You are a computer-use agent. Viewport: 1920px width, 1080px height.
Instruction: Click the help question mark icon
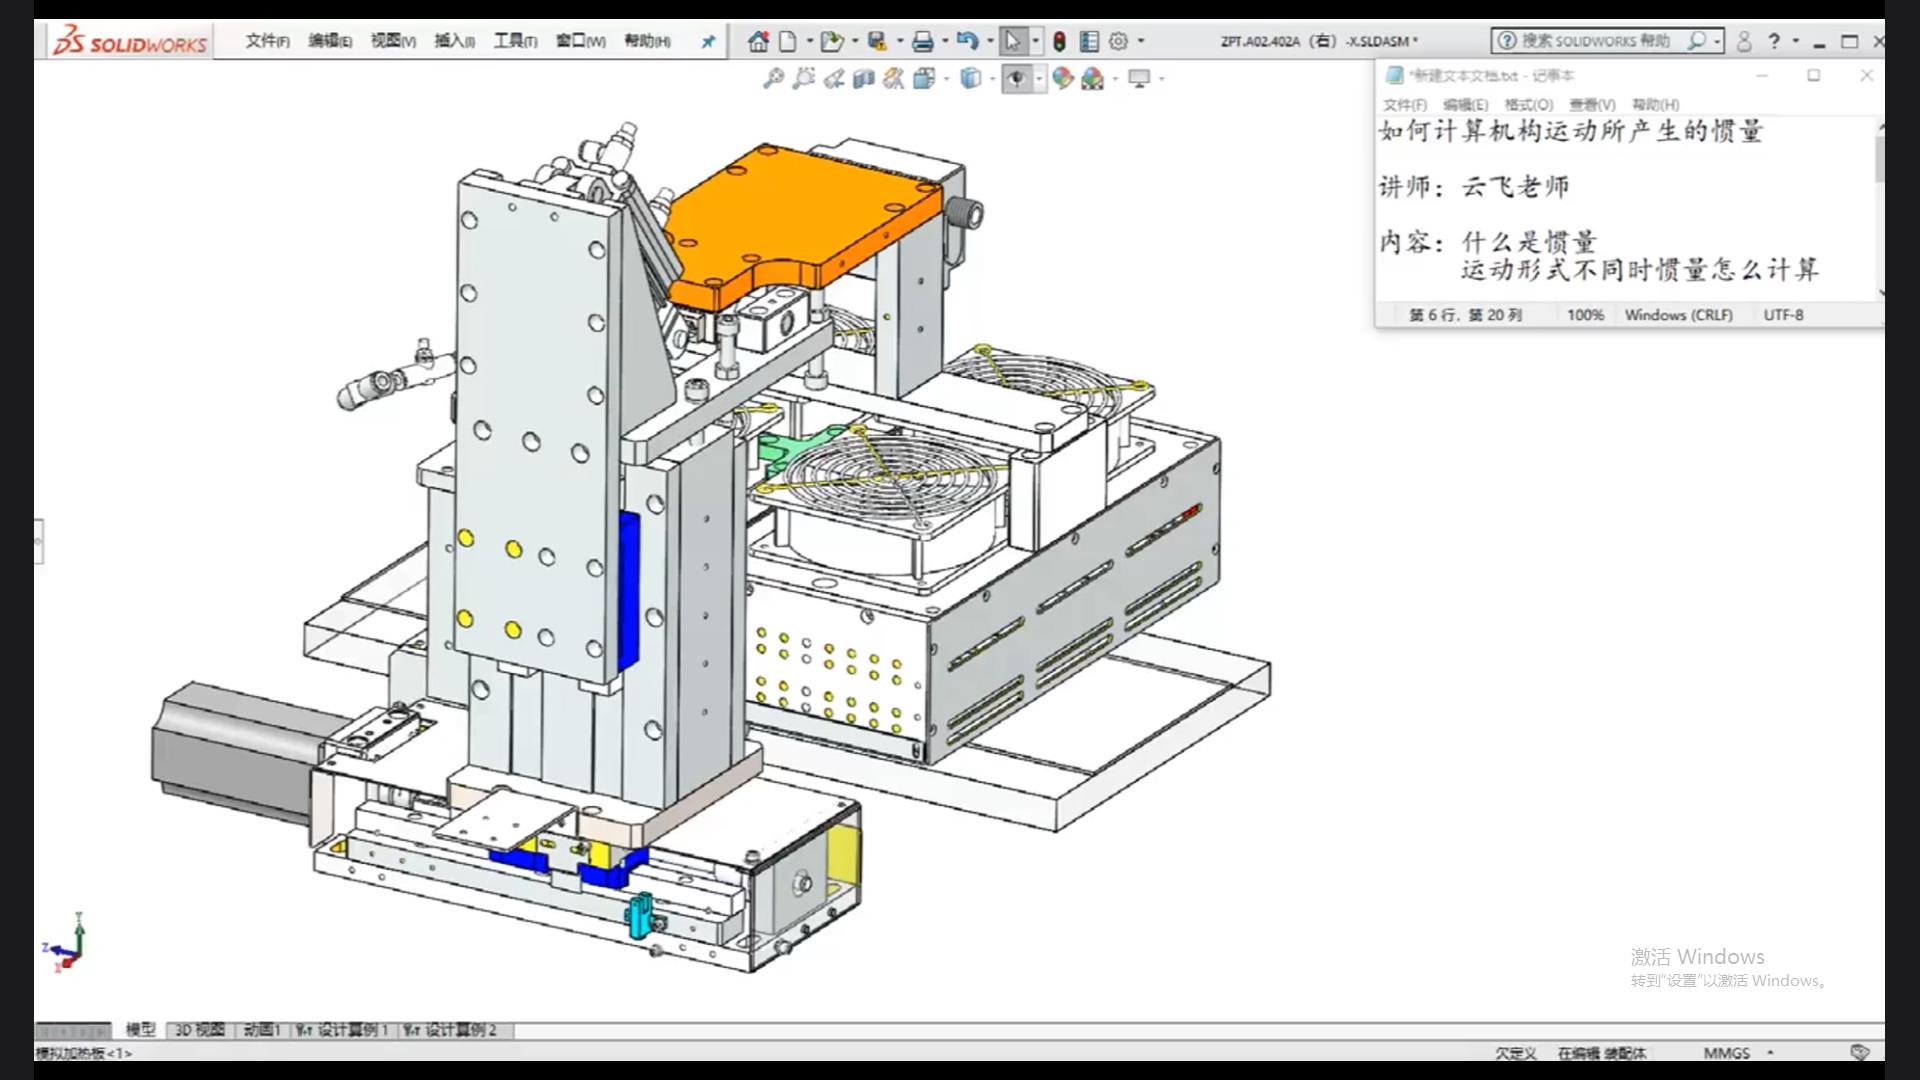[x=1774, y=41]
